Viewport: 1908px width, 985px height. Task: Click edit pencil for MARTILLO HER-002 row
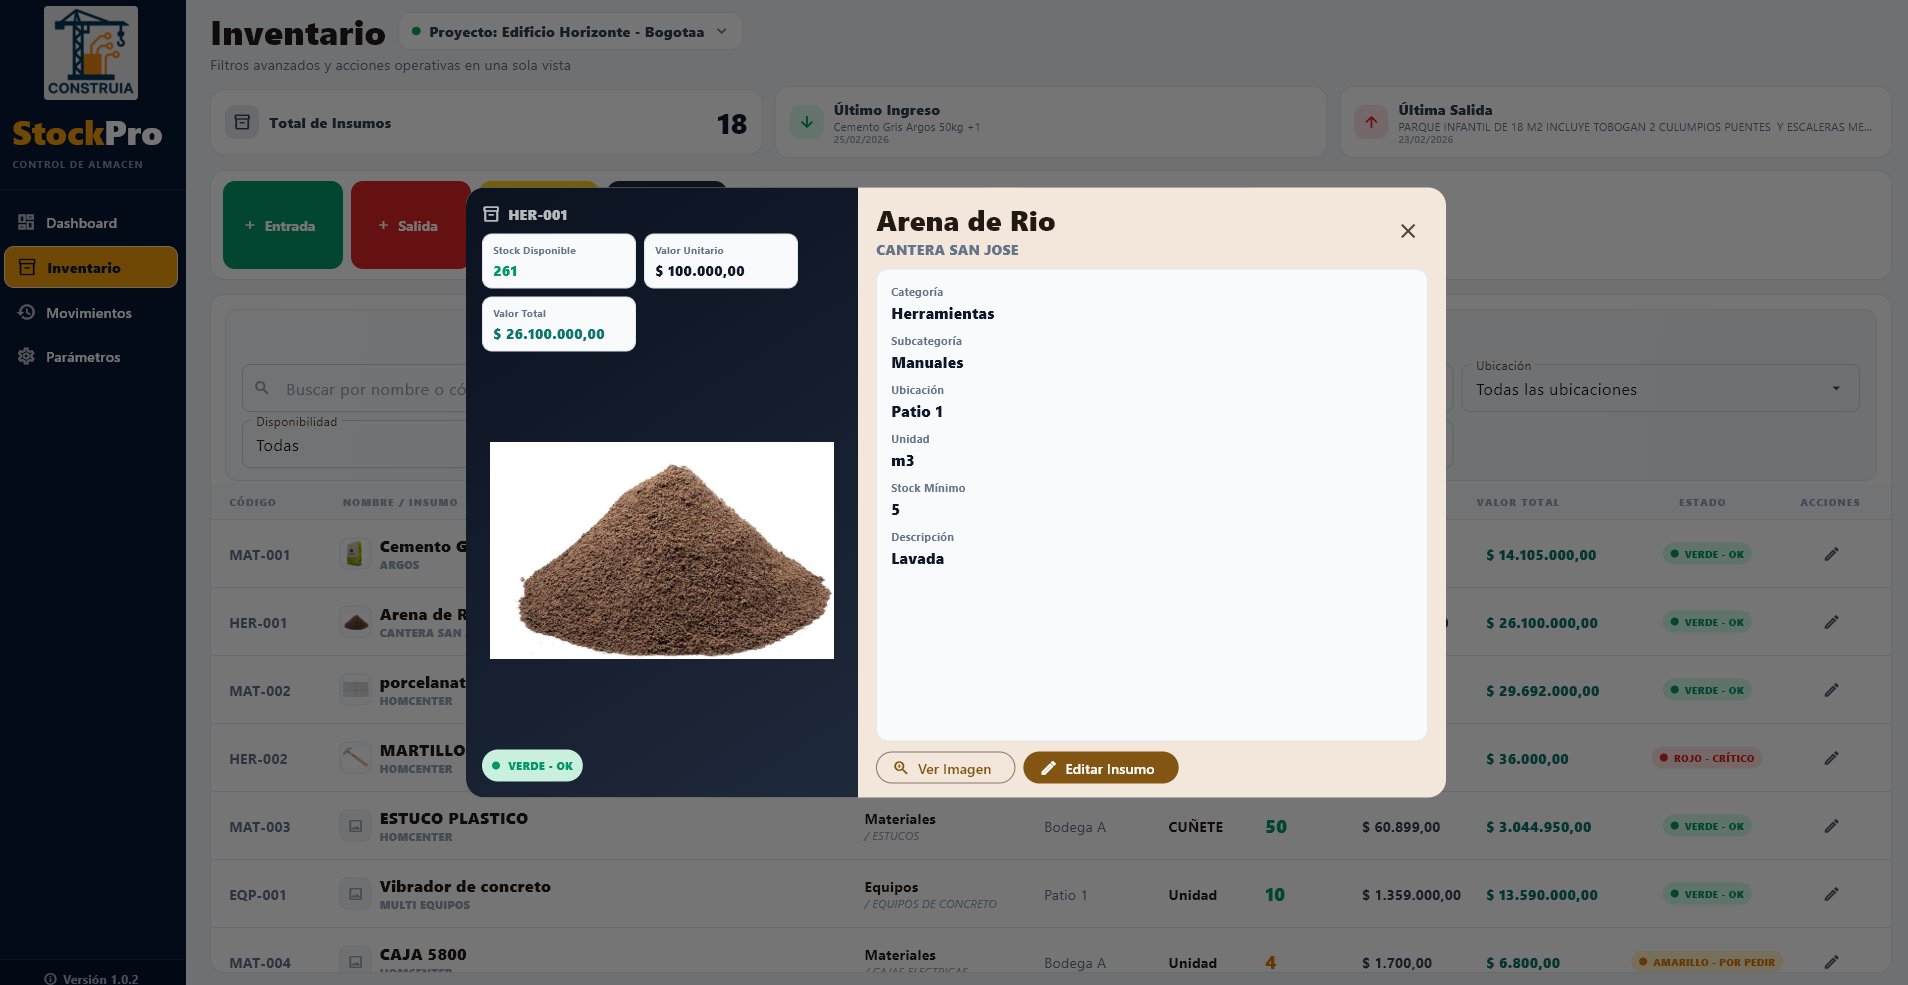coord(1831,758)
